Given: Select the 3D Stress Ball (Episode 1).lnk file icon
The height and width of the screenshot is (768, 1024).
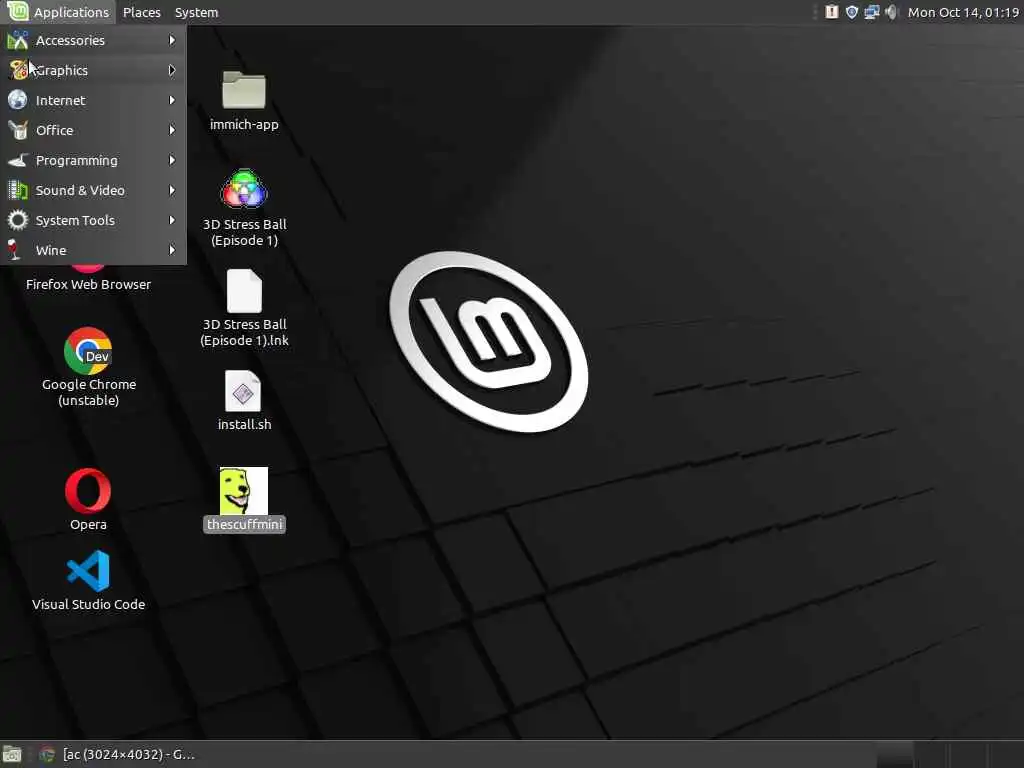Looking at the screenshot, I should point(244,291).
